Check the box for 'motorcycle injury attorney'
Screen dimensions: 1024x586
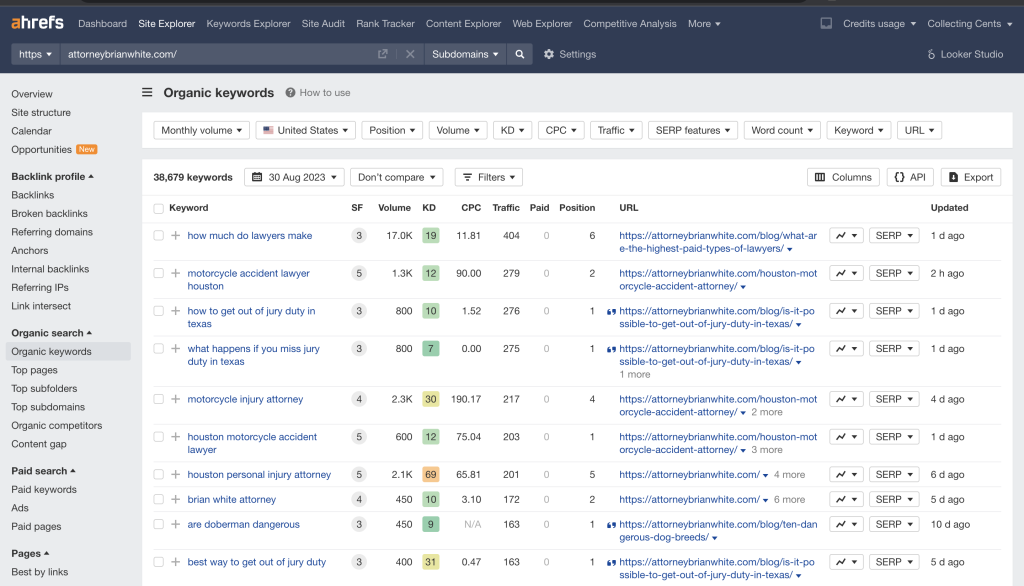tap(158, 399)
